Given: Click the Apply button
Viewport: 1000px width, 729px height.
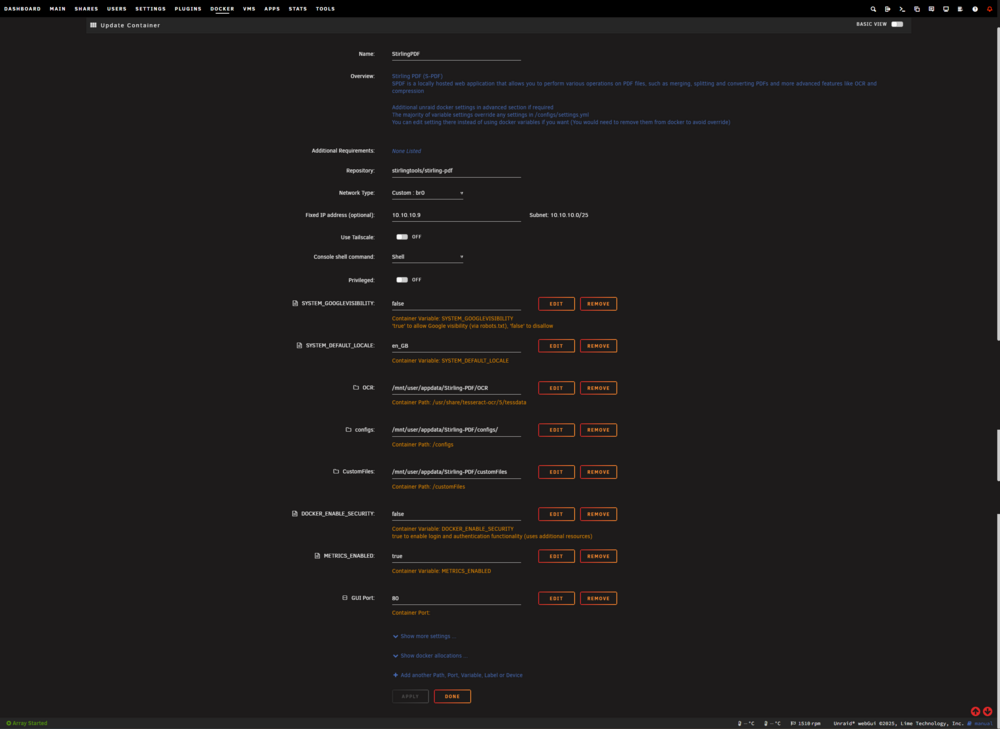Looking at the screenshot, I should [410, 696].
